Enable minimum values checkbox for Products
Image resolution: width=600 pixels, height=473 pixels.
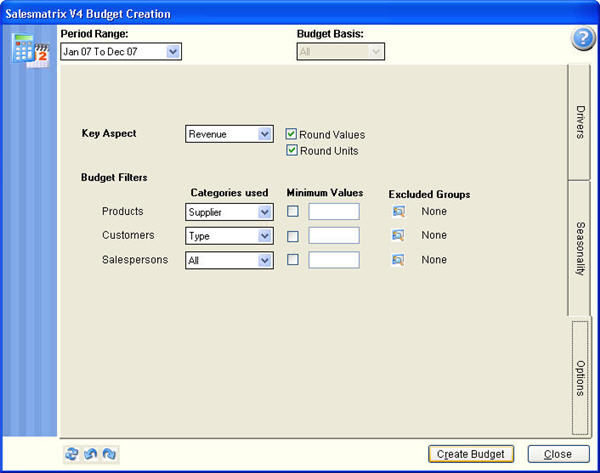(x=293, y=211)
